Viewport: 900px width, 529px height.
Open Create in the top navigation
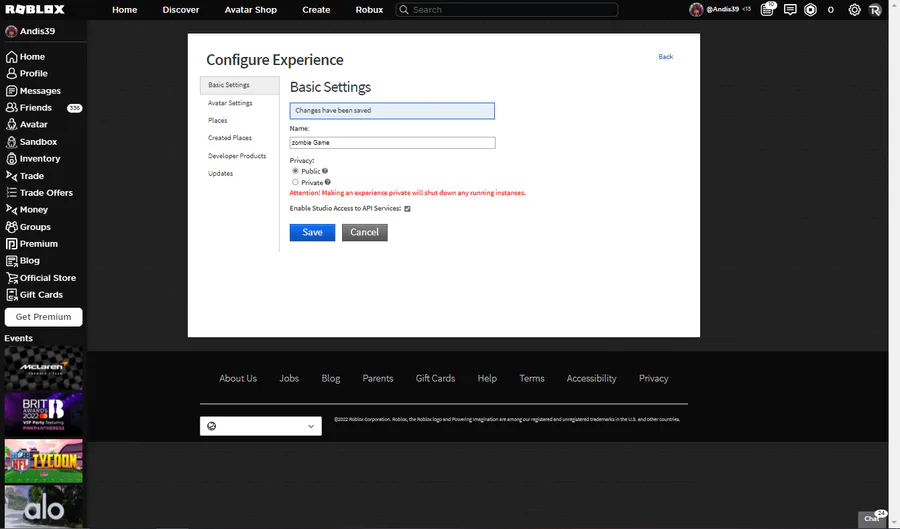point(316,10)
